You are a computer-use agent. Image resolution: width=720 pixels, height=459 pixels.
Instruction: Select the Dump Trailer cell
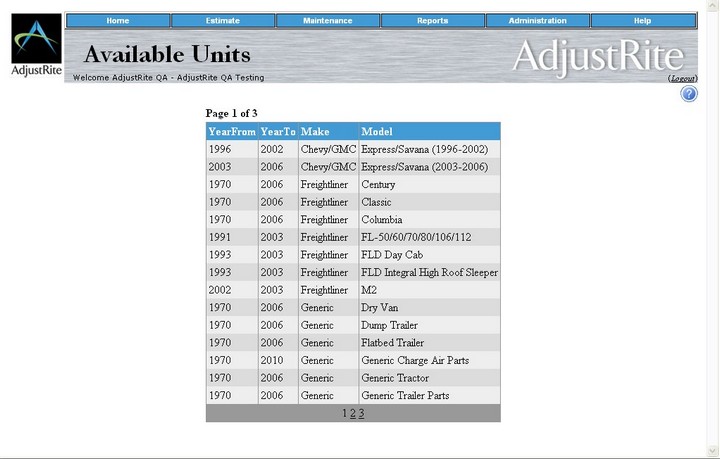(x=429, y=325)
